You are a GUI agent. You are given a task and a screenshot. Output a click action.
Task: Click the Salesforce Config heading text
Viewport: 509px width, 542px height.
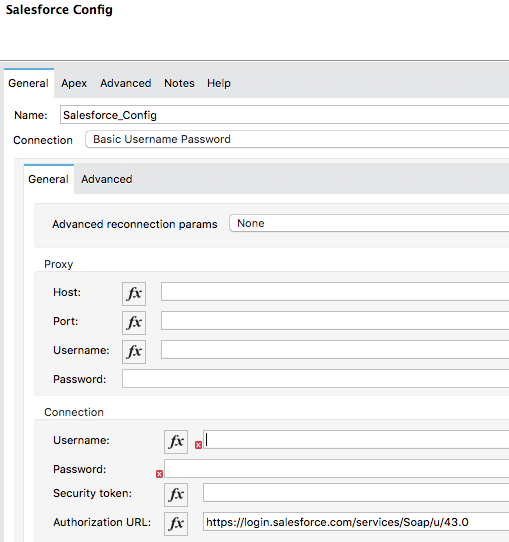pos(59,10)
